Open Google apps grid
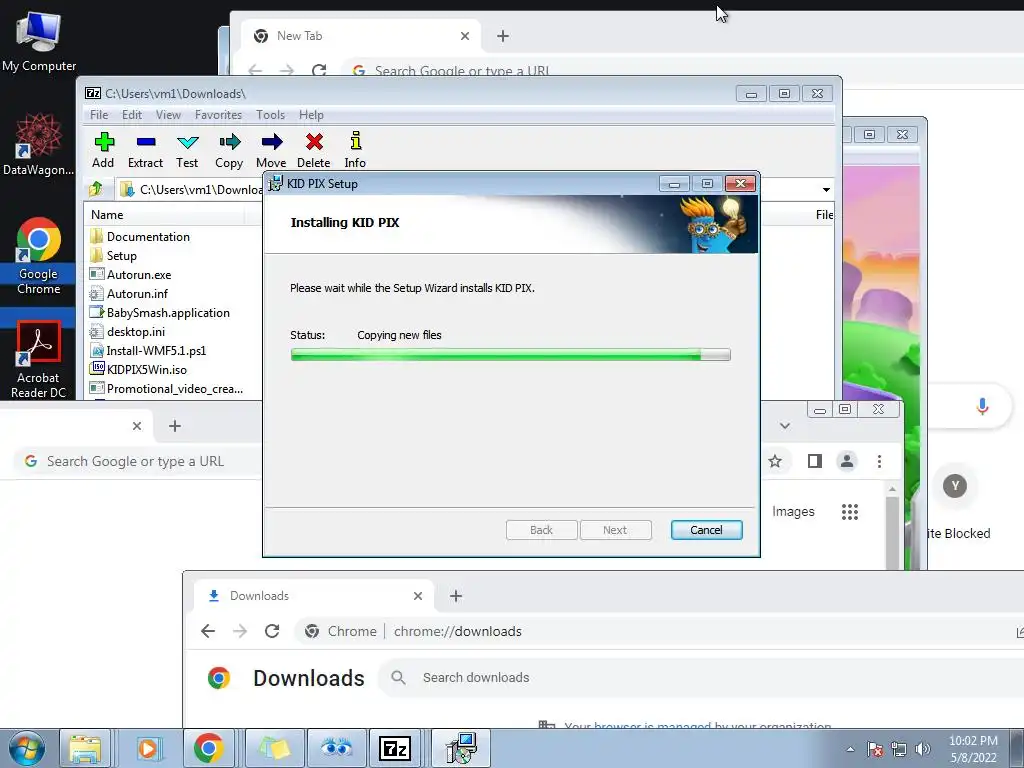This screenshot has height=768, width=1024. (850, 511)
